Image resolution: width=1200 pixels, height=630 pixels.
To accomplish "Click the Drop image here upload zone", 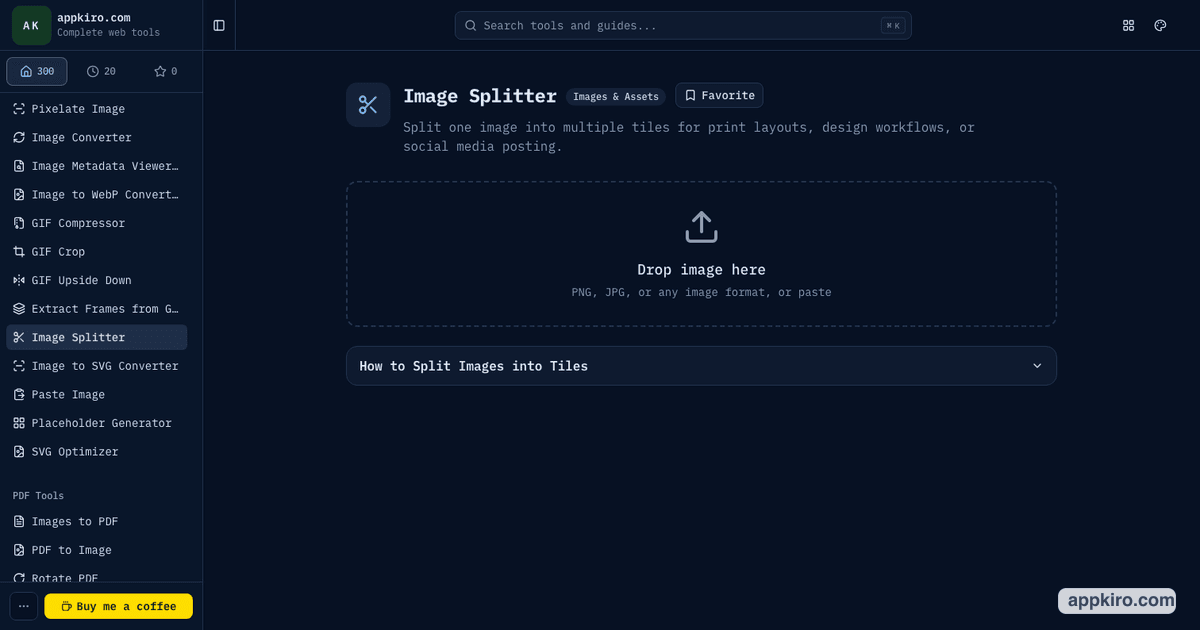I will (701, 254).
